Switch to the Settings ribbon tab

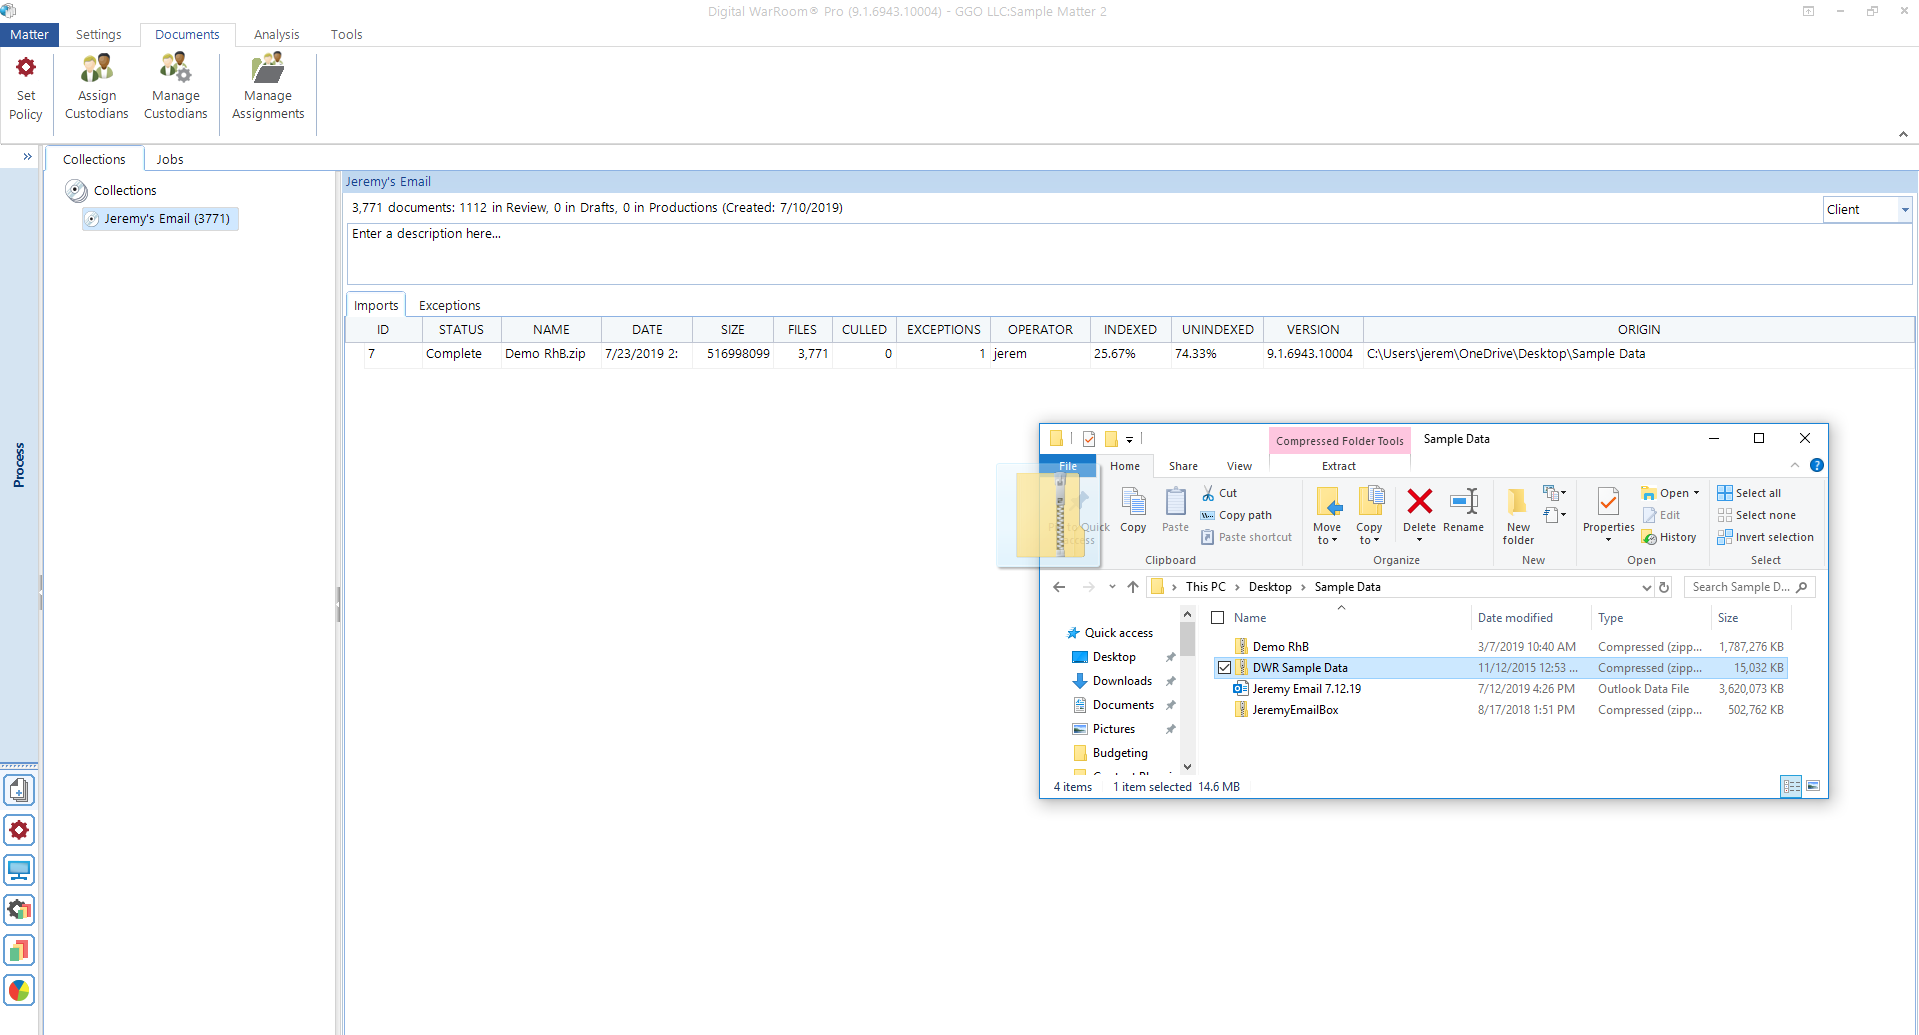tap(98, 34)
